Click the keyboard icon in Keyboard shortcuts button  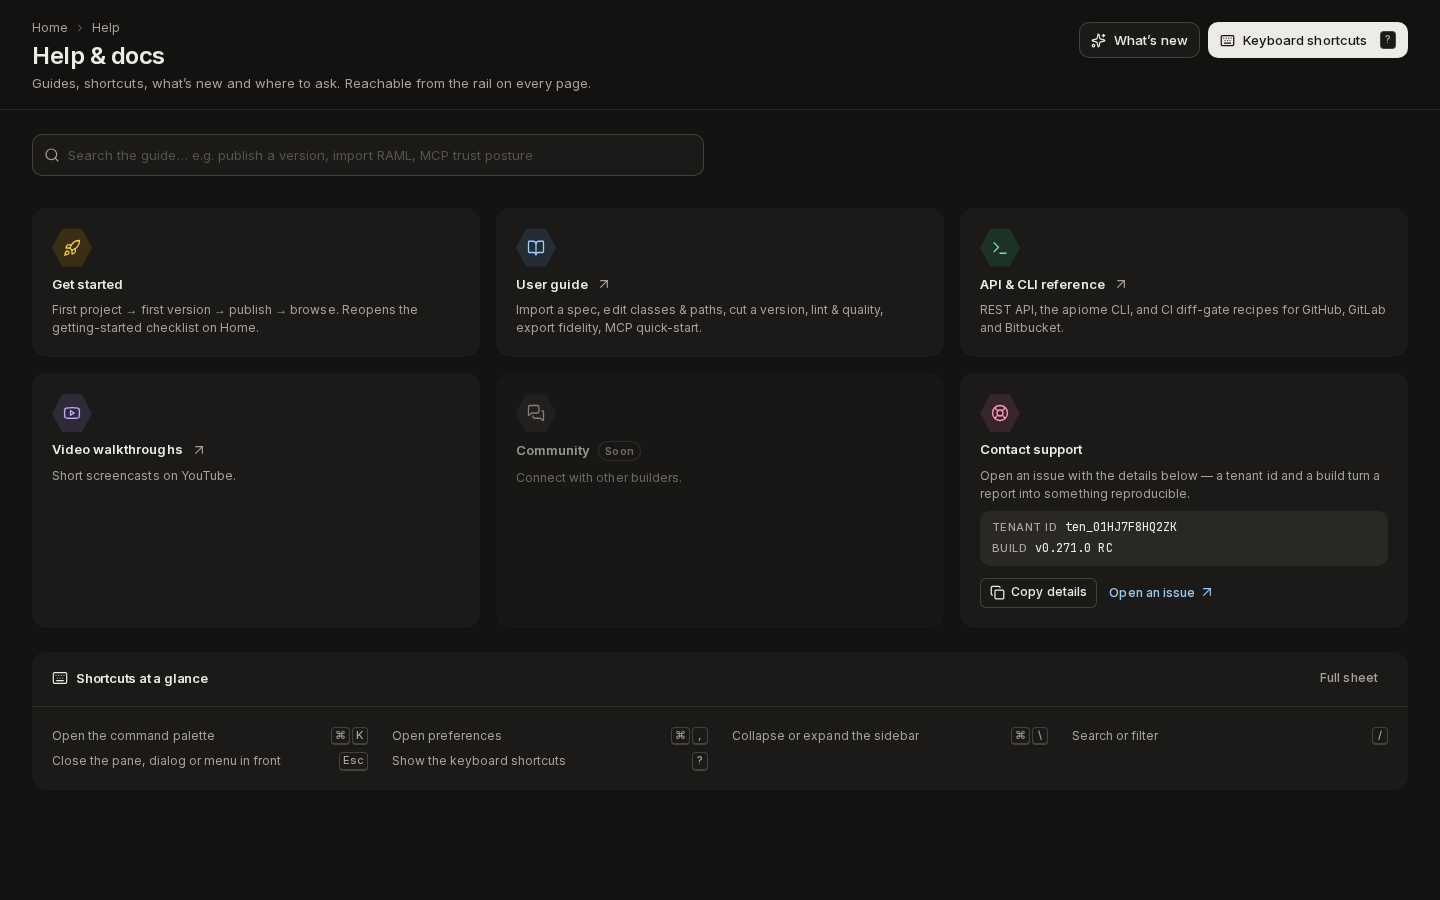(x=1227, y=40)
